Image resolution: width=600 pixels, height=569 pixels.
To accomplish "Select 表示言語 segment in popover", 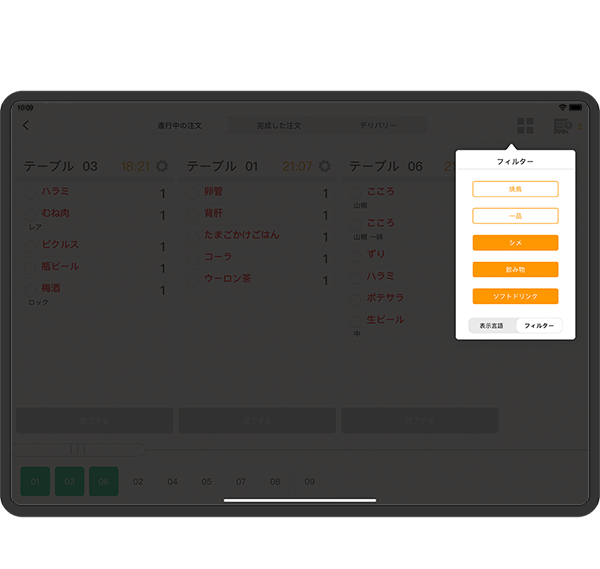I will pyautogui.click(x=492, y=326).
